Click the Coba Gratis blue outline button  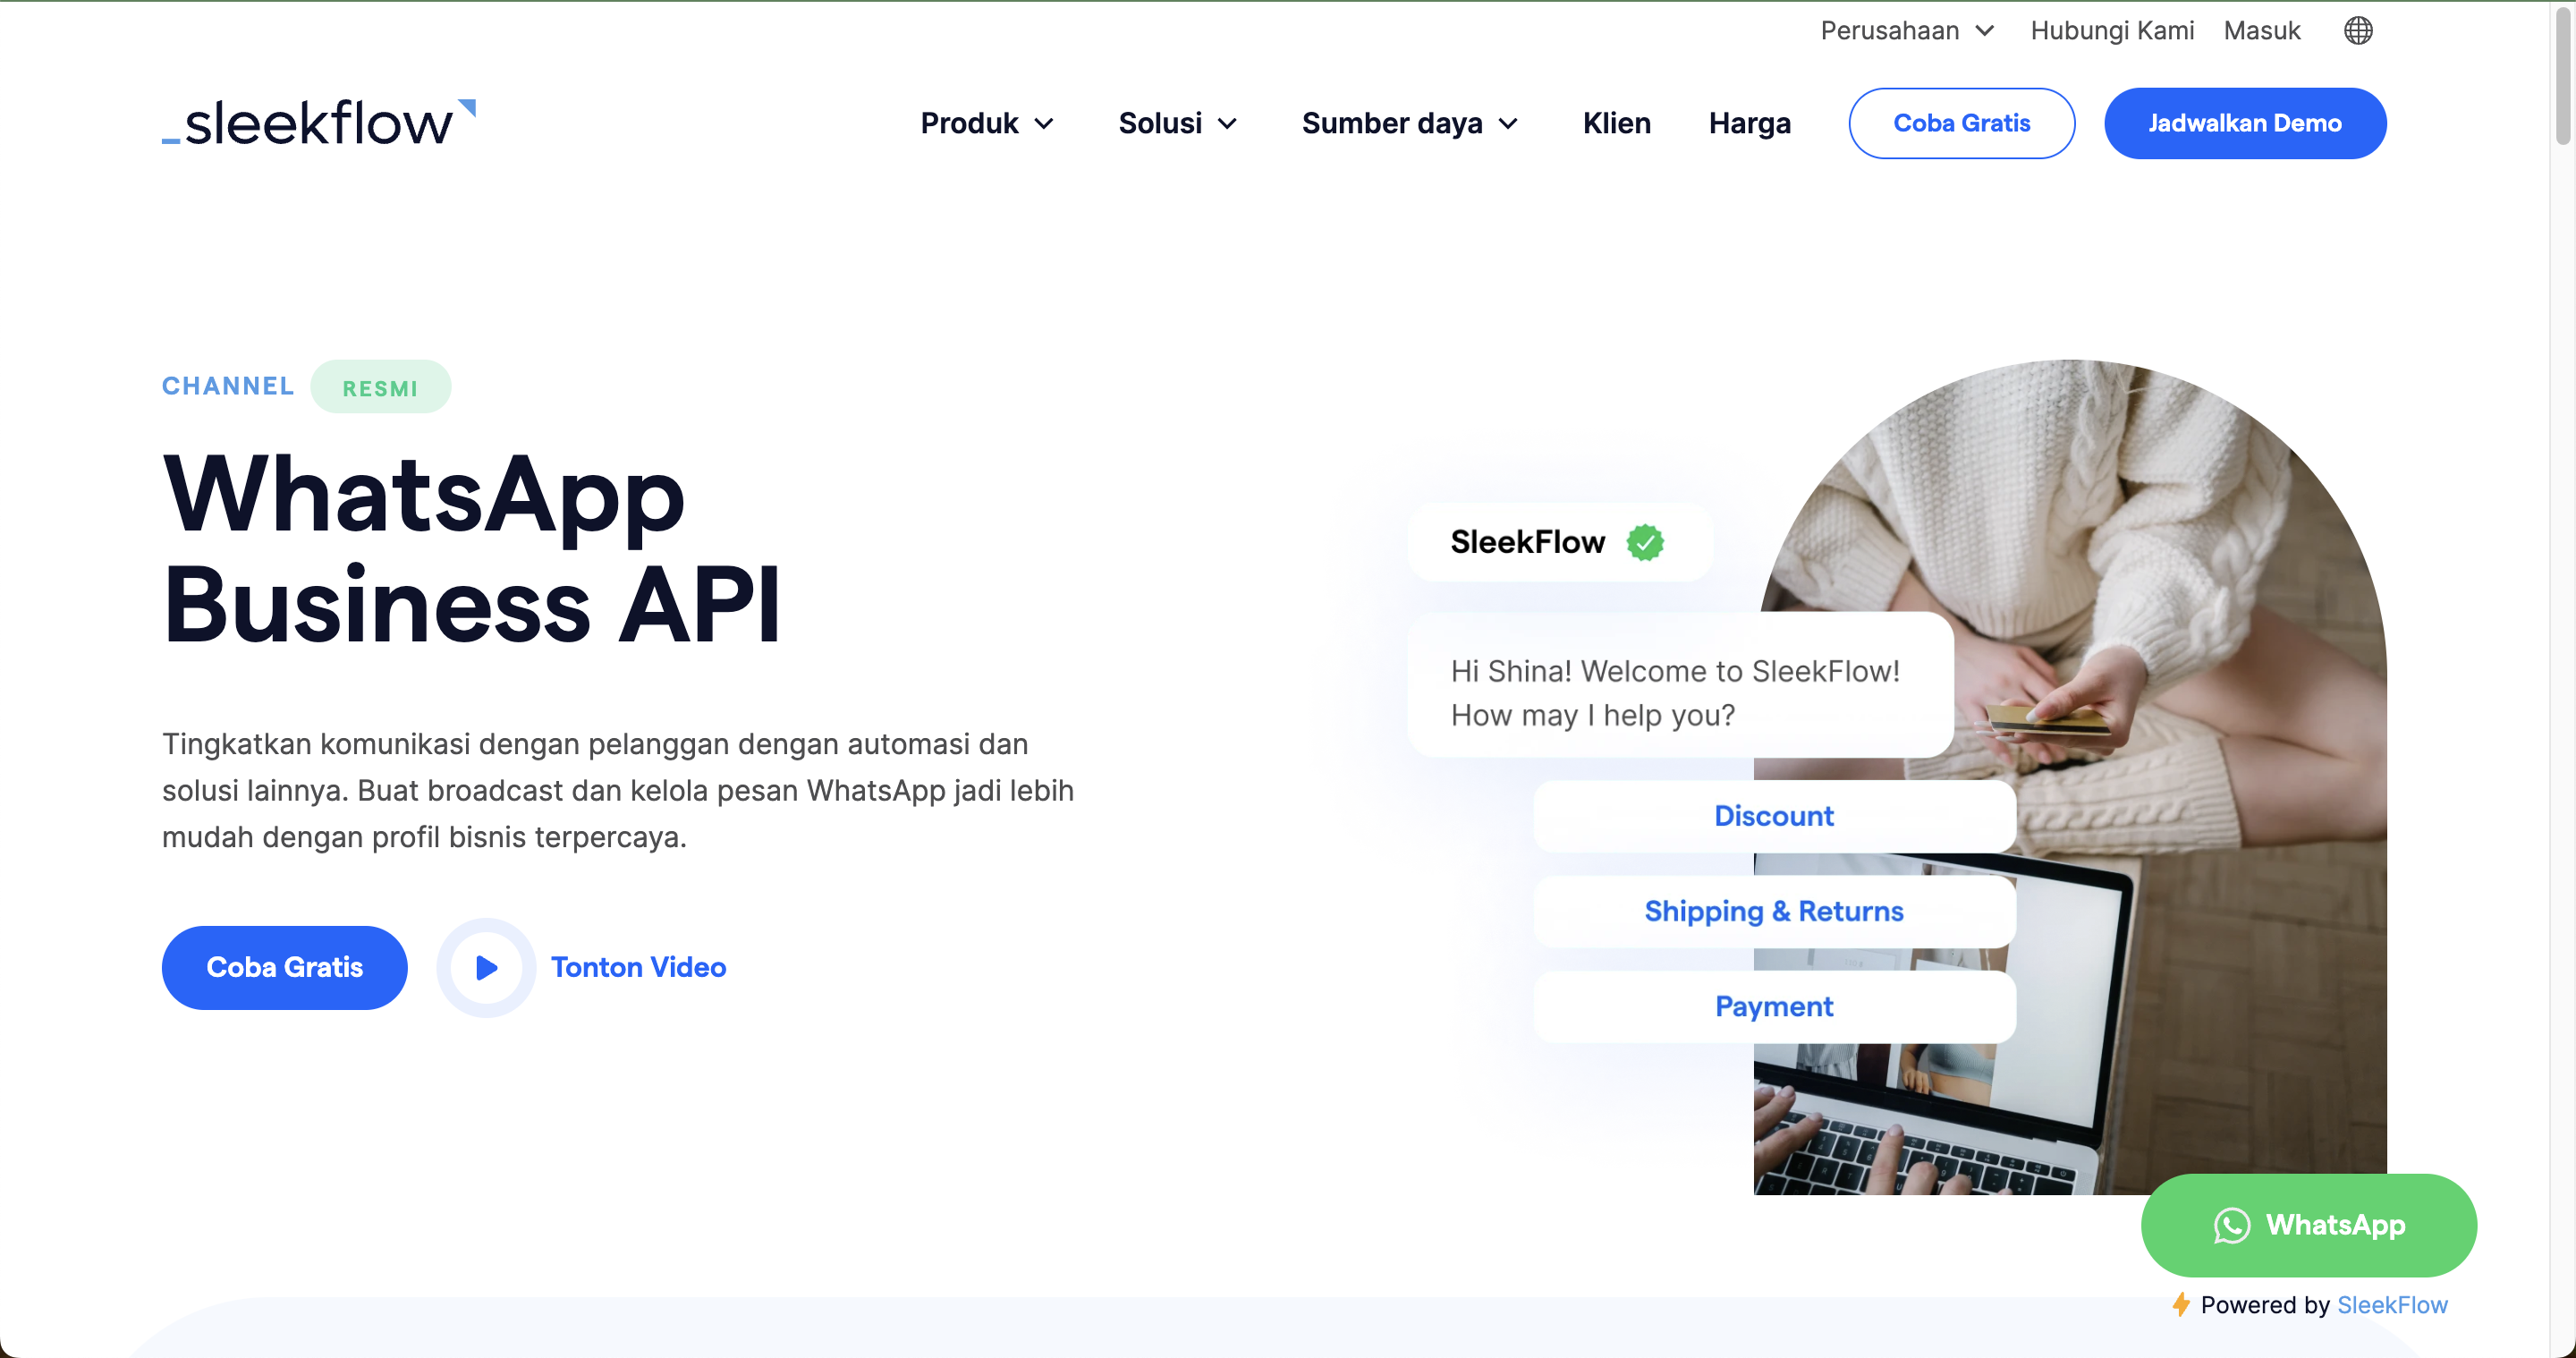coord(1961,121)
